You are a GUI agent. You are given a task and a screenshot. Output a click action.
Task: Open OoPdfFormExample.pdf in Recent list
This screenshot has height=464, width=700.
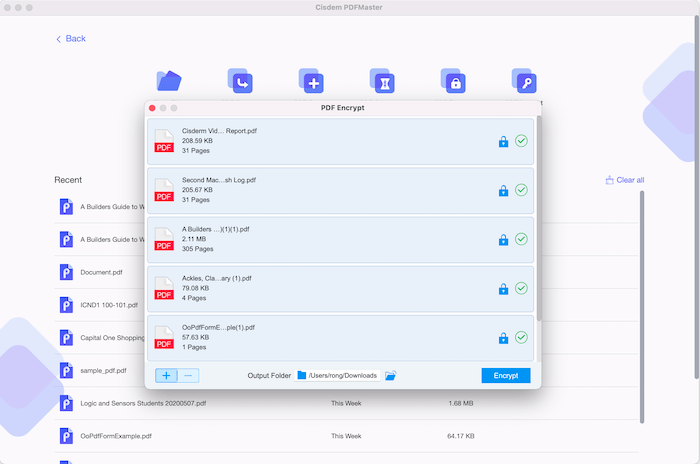(x=116, y=436)
